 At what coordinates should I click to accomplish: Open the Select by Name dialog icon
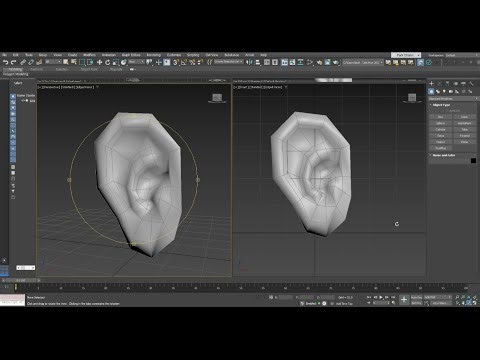coord(74,62)
